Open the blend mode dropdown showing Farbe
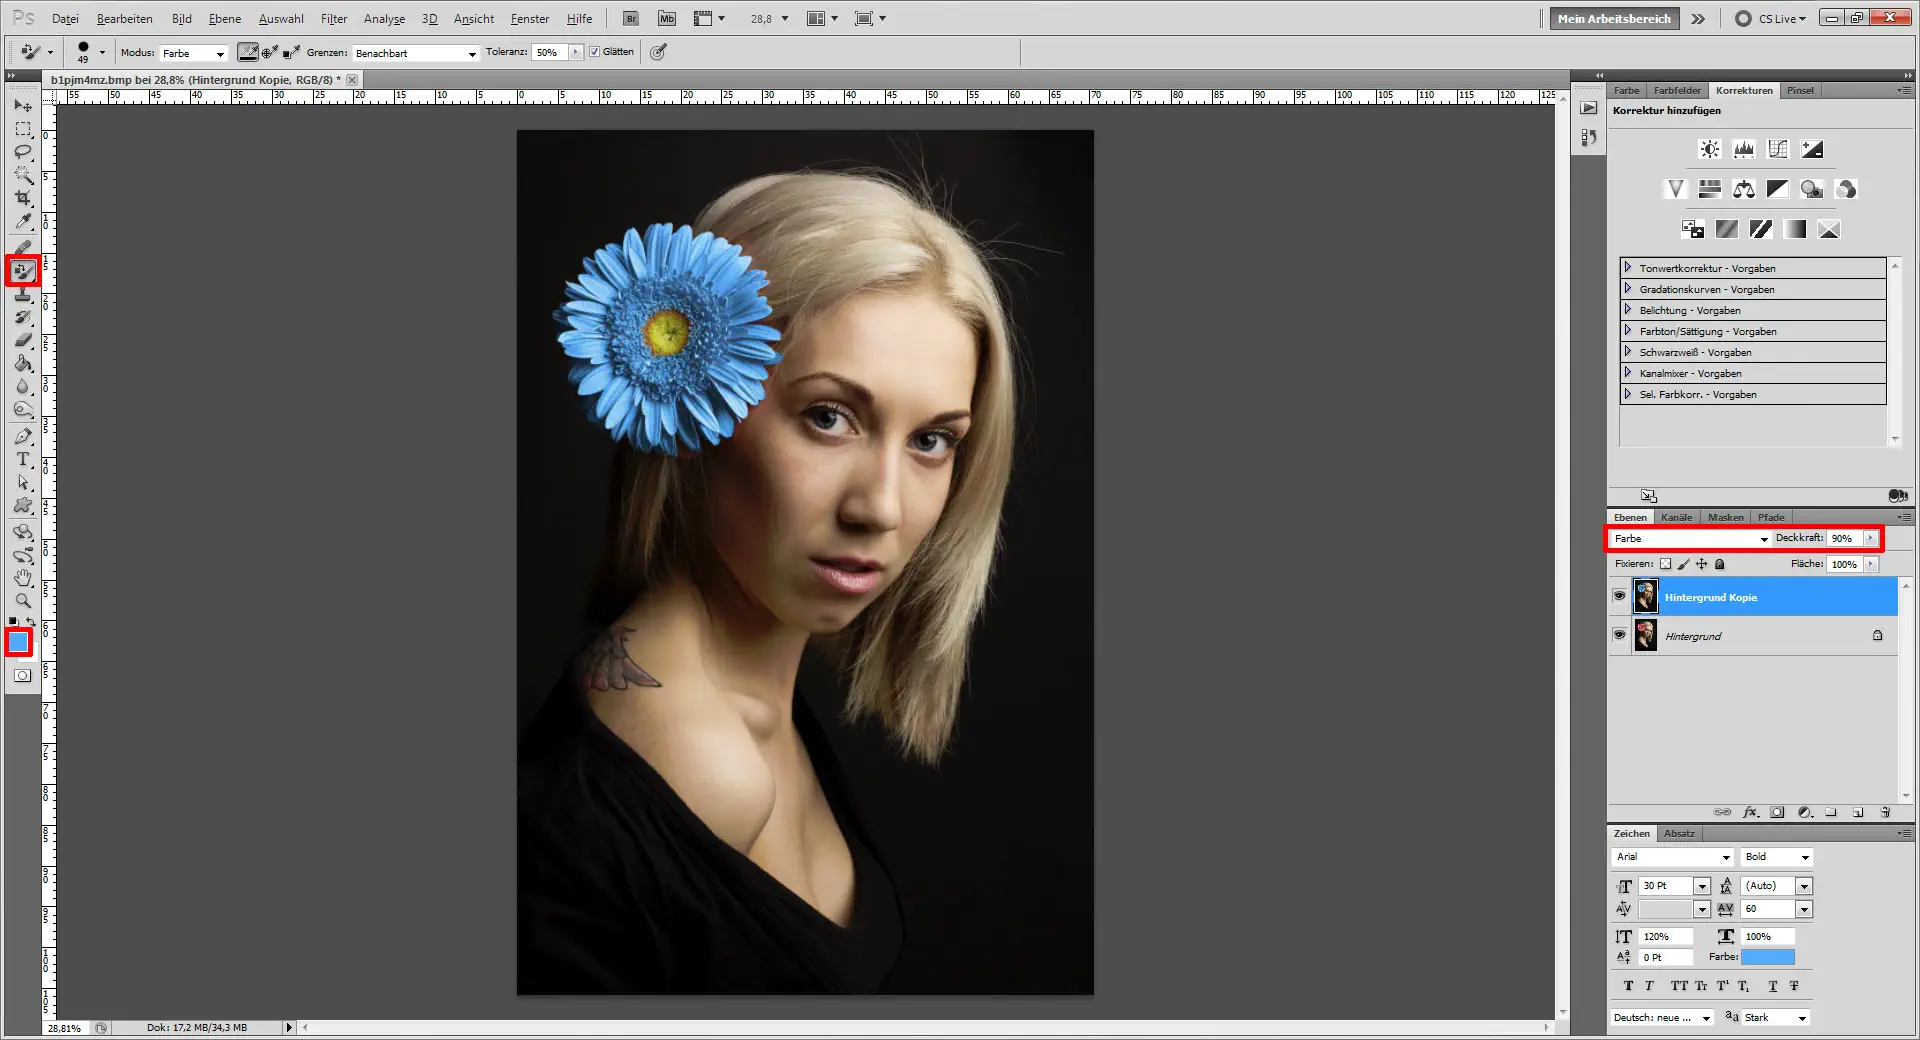The image size is (1920, 1040). click(1688, 539)
